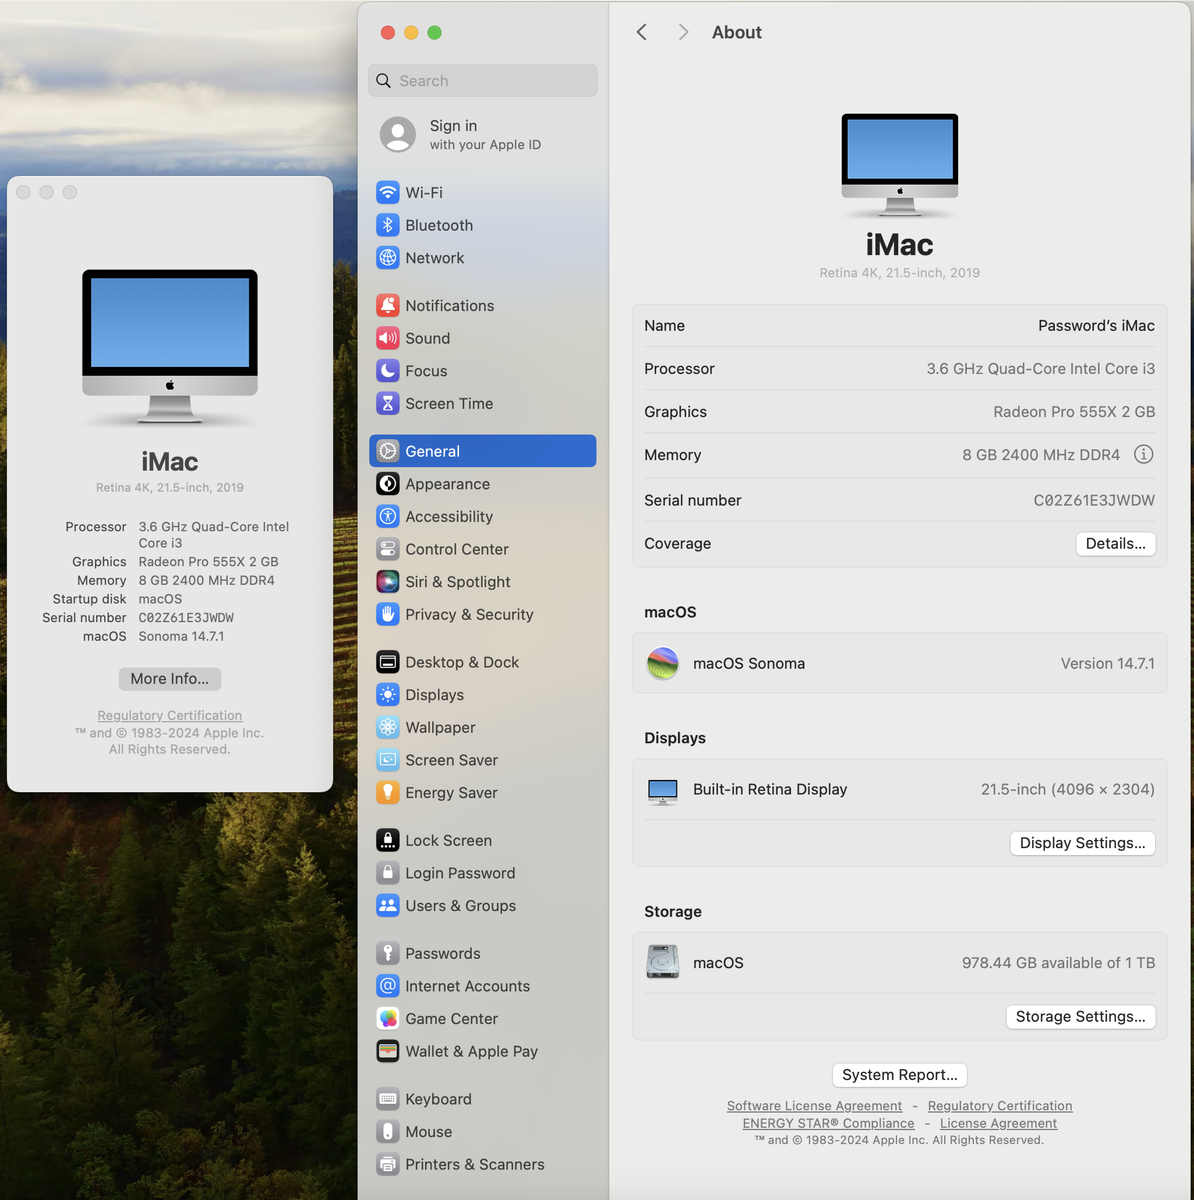The height and width of the screenshot is (1200, 1194).
Task: Open Regulatory Certification link in Settings footer
Action: pyautogui.click(x=1000, y=1106)
